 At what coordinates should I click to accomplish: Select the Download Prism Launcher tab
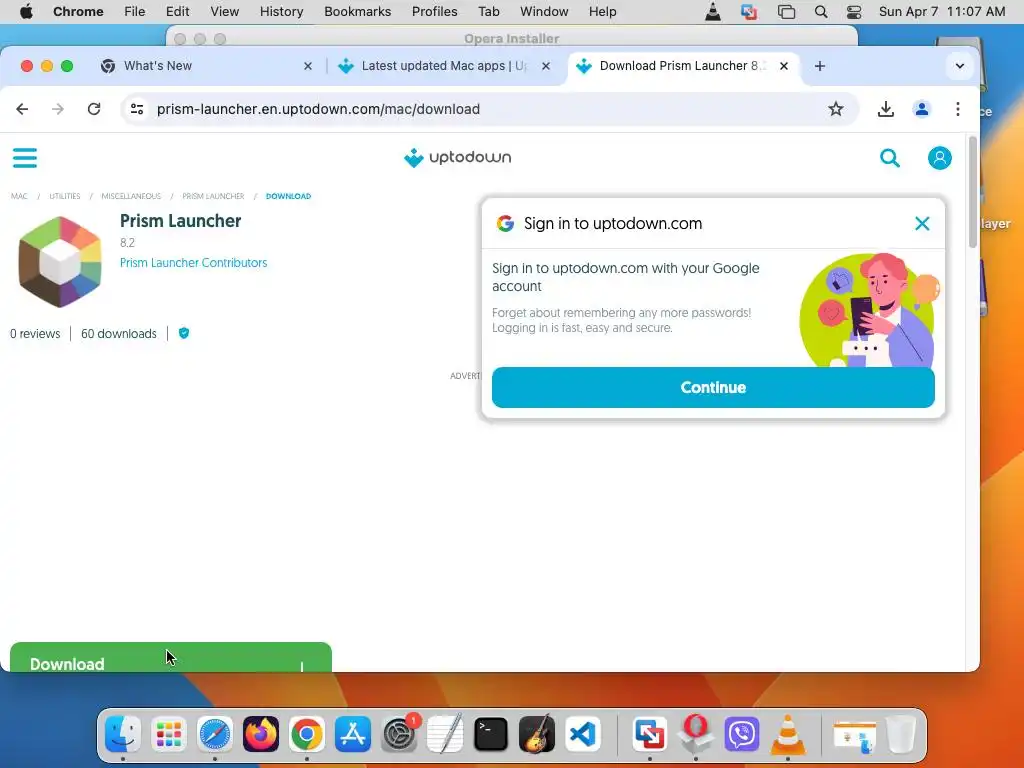683,66
